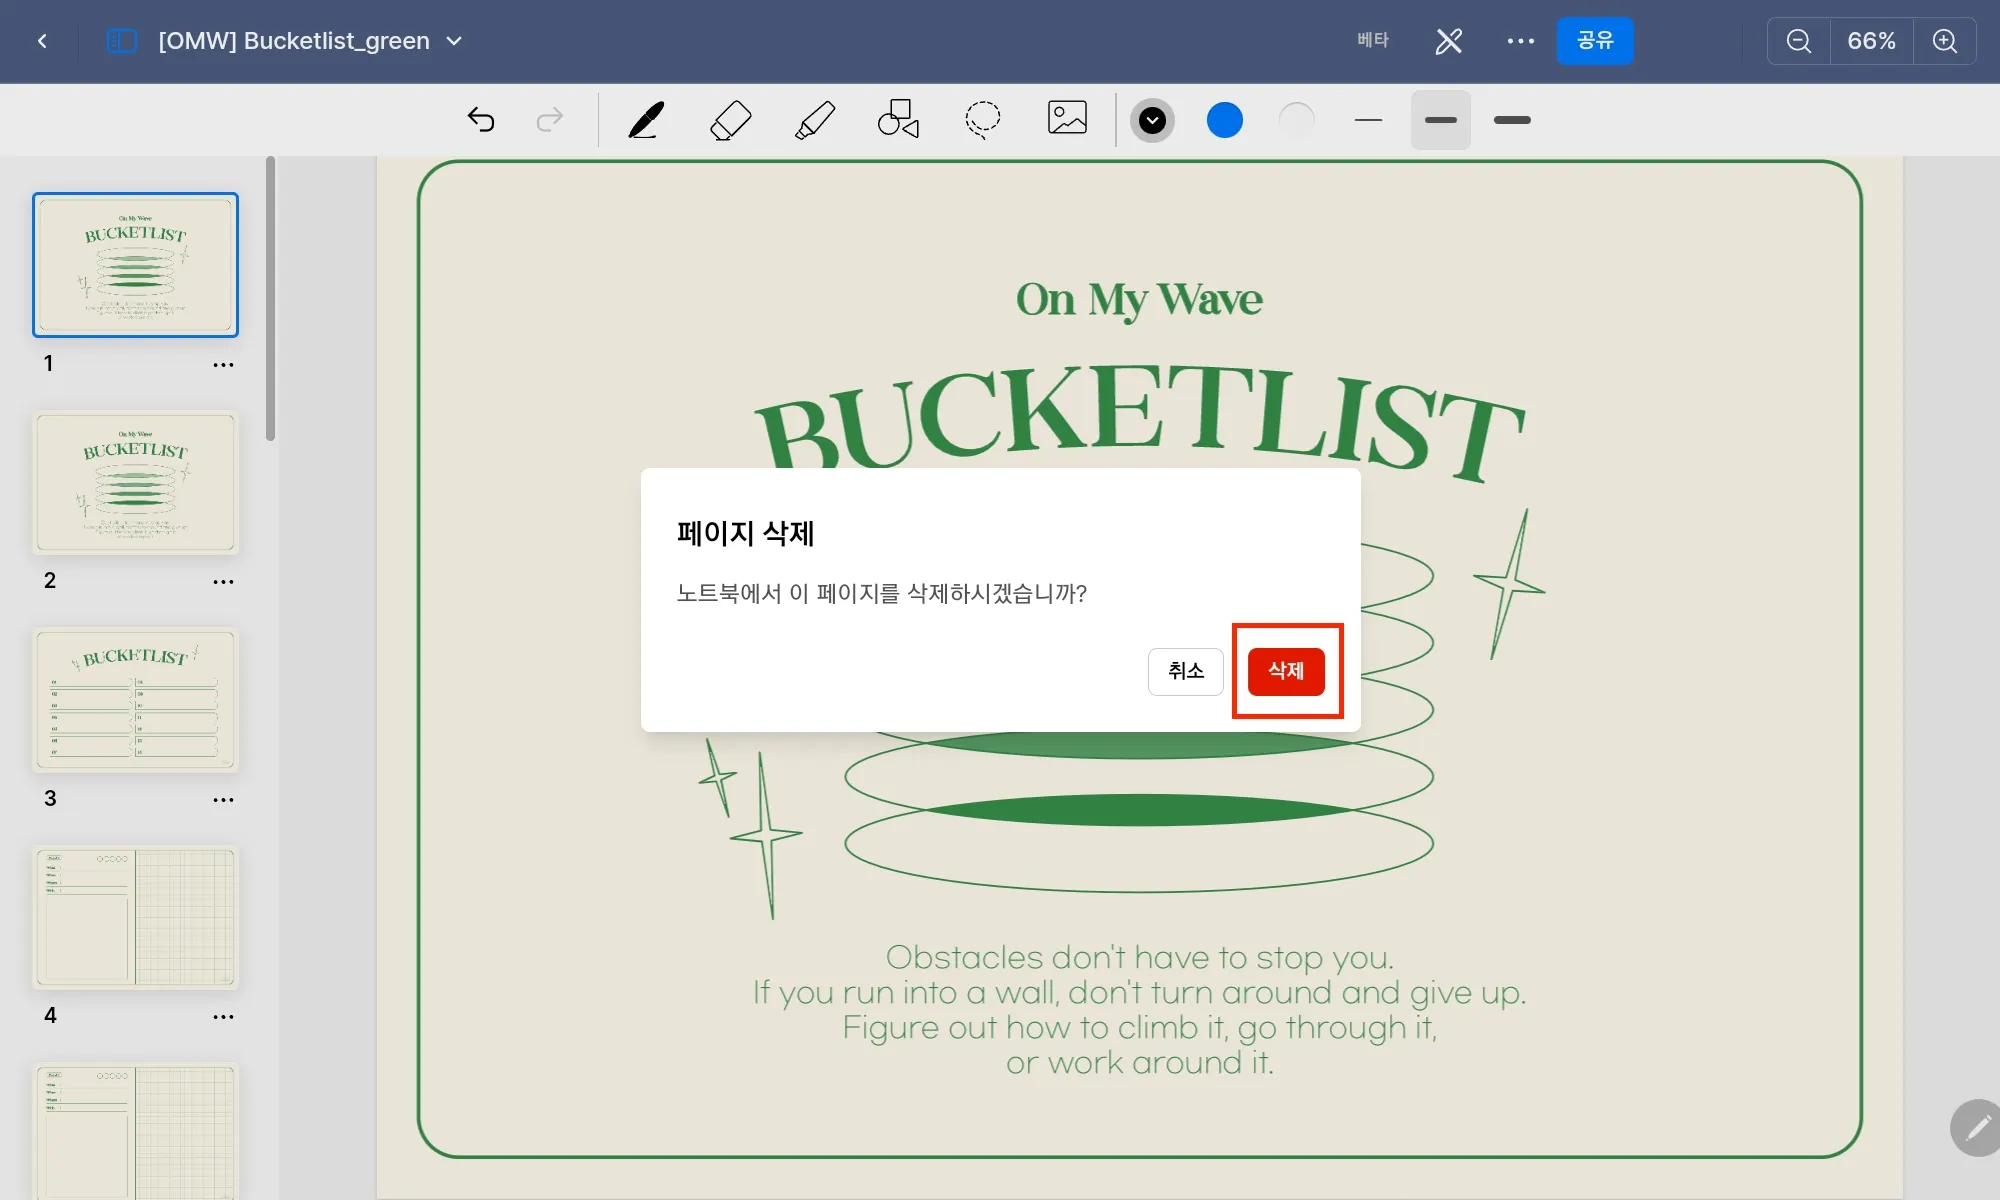2000x1200 pixels.
Task: Open the Bucketlist_green title dropdown
Action: pyautogui.click(x=454, y=41)
